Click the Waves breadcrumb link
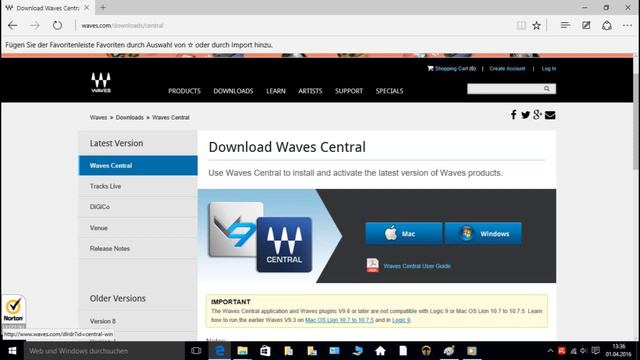 point(98,118)
